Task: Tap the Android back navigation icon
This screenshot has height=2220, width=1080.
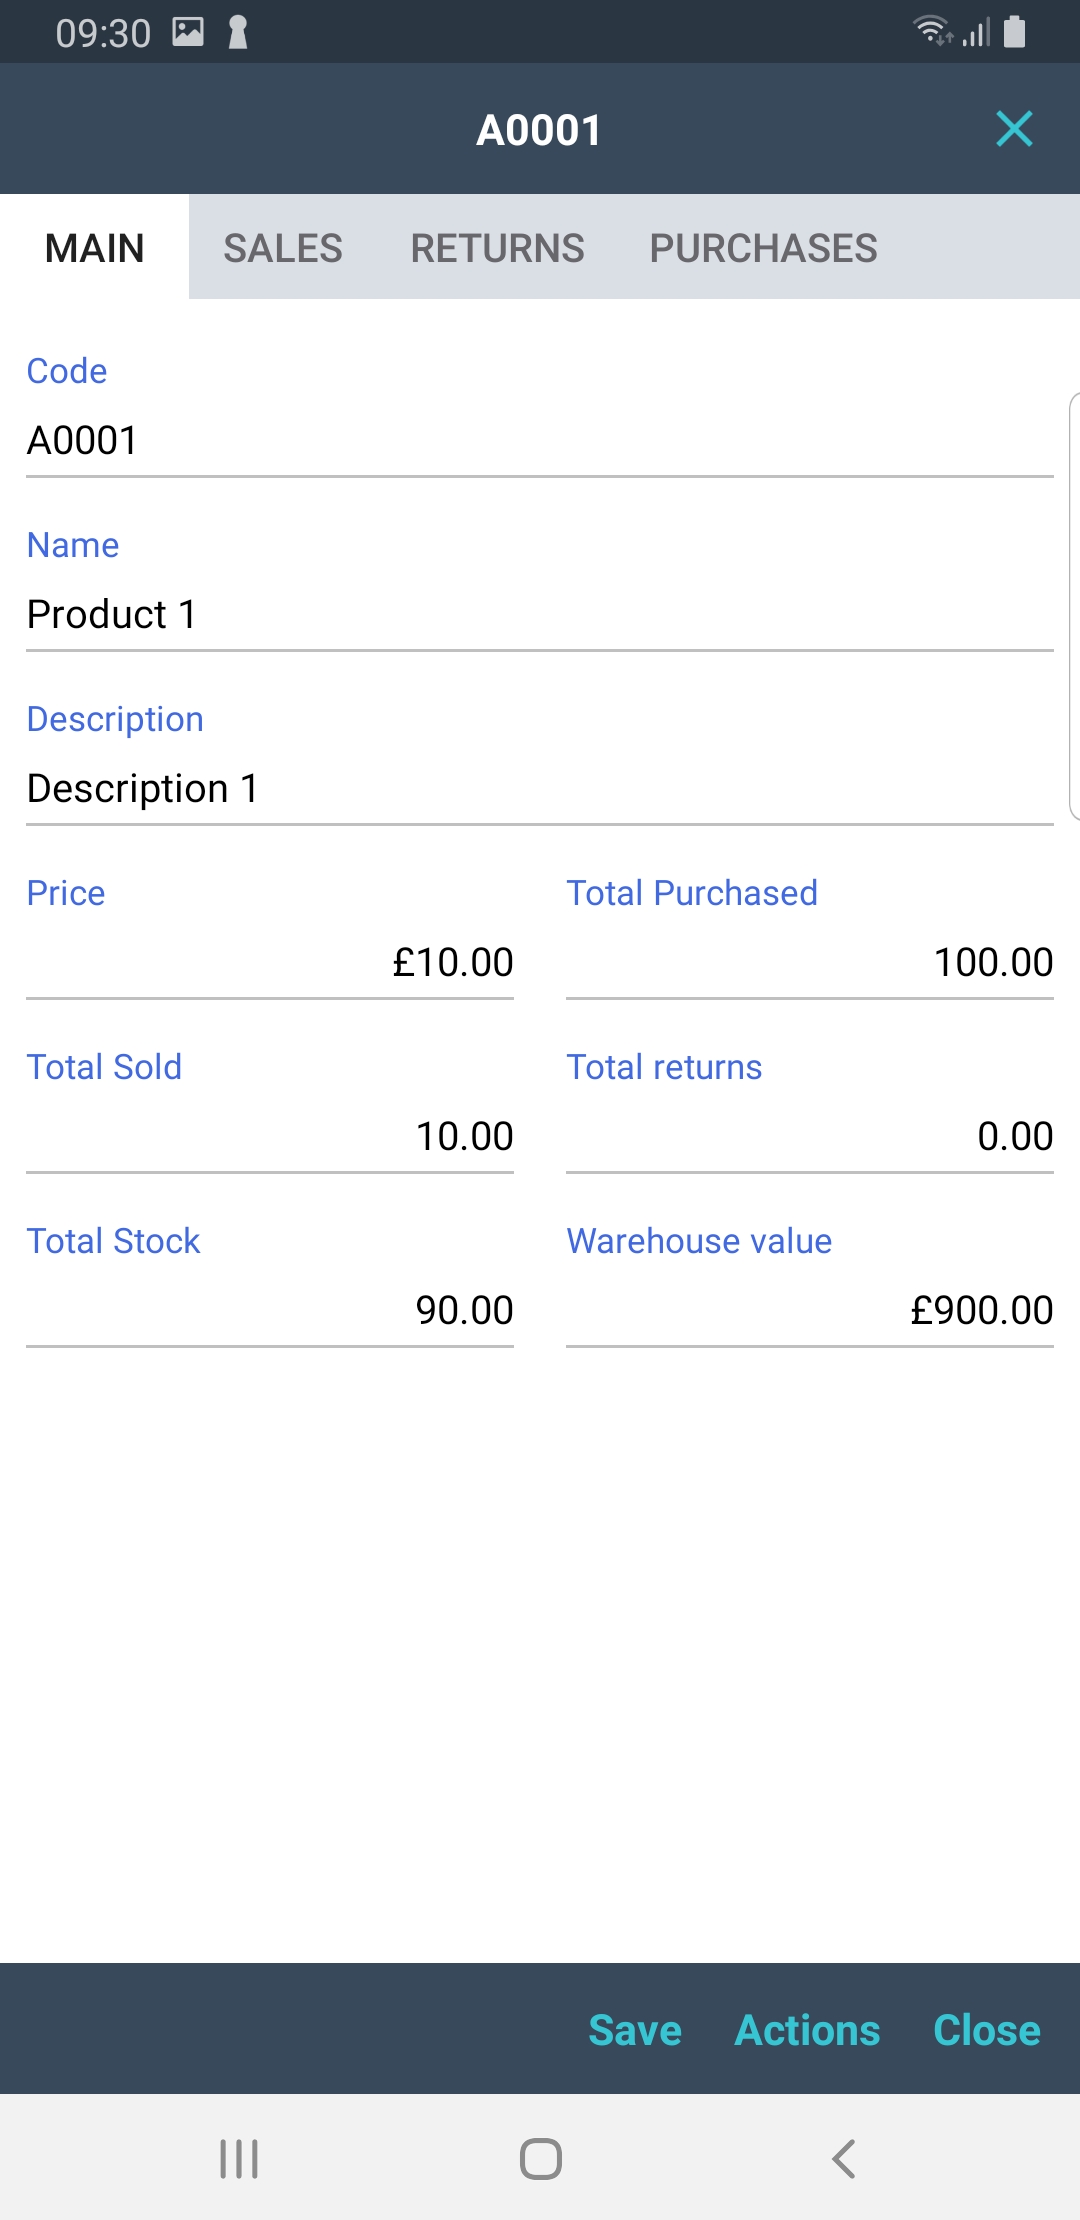Action: pos(844,2158)
